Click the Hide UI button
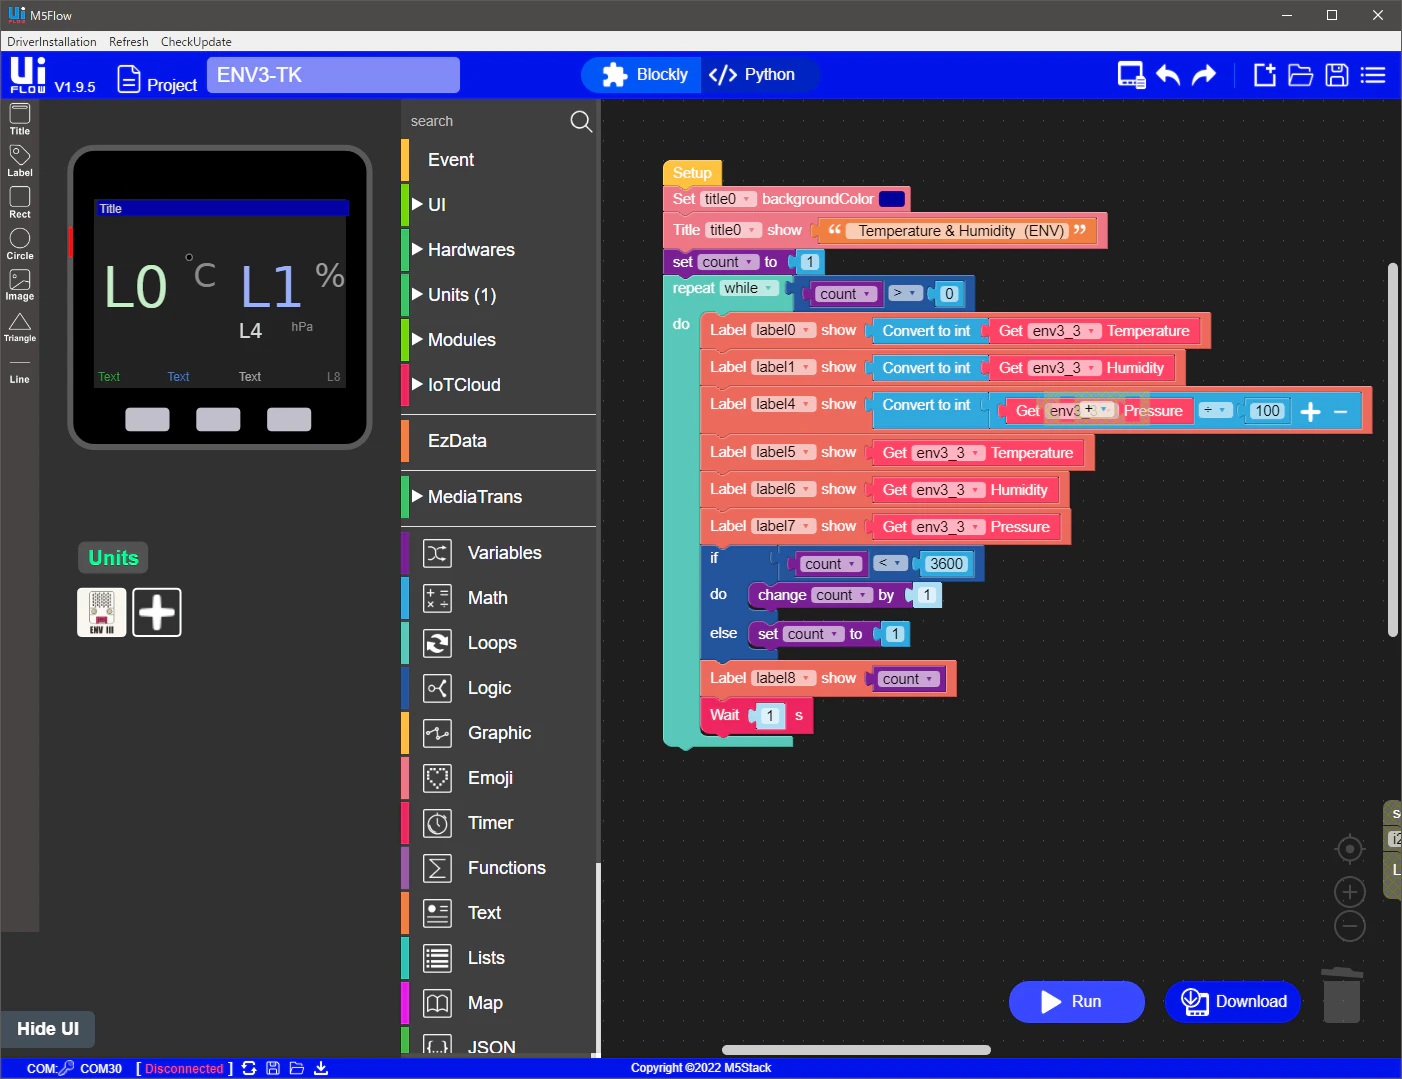 (48, 1029)
